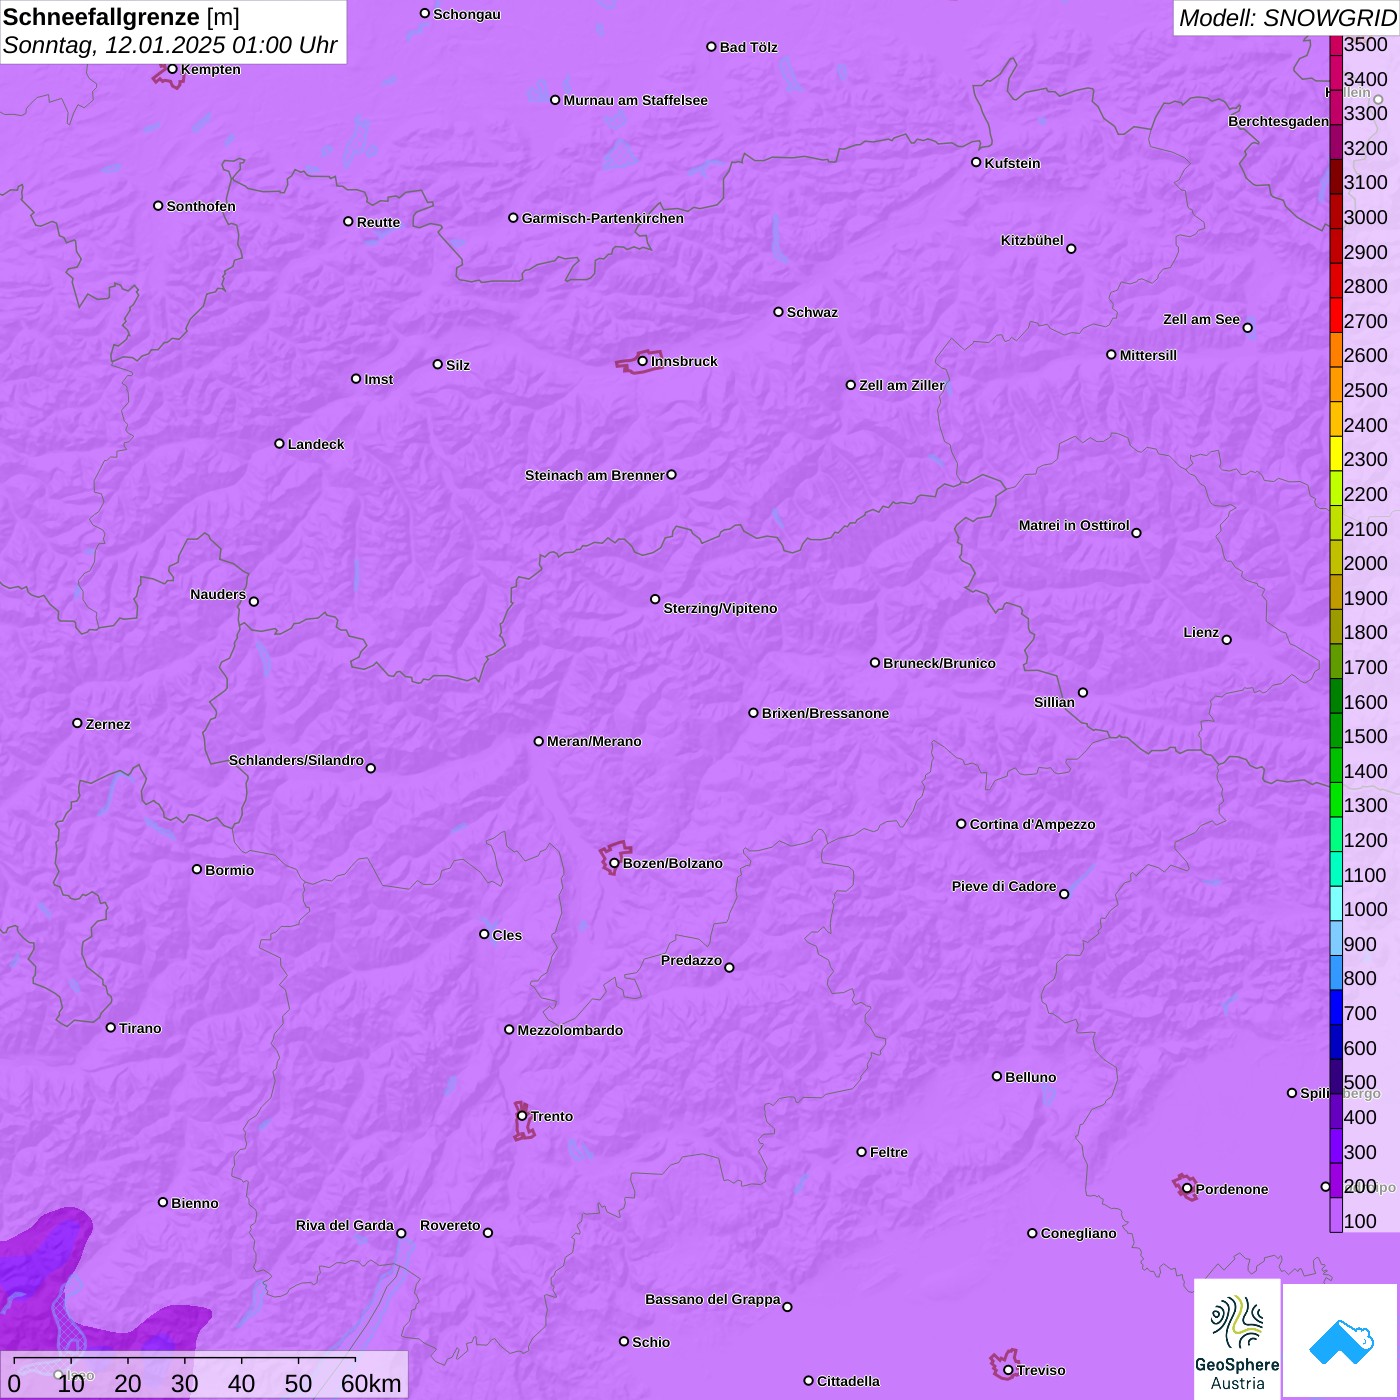Click the blue swatch beside 700
Viewport: 1400px width, 1400px height.
click(x=1336, y=1007)
